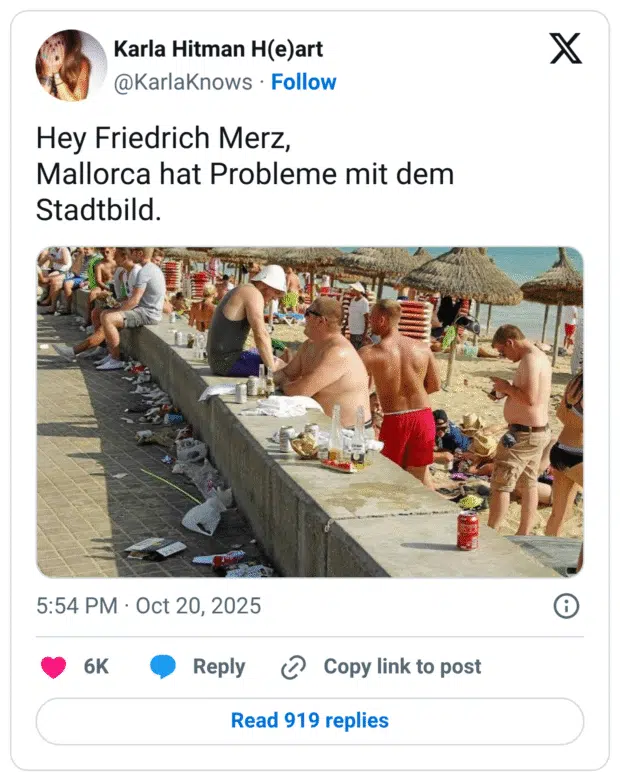The image size is (620, 781).
Task: Click the 'Hey Friedrich Merz' tweet line
Action: point(162,139)
